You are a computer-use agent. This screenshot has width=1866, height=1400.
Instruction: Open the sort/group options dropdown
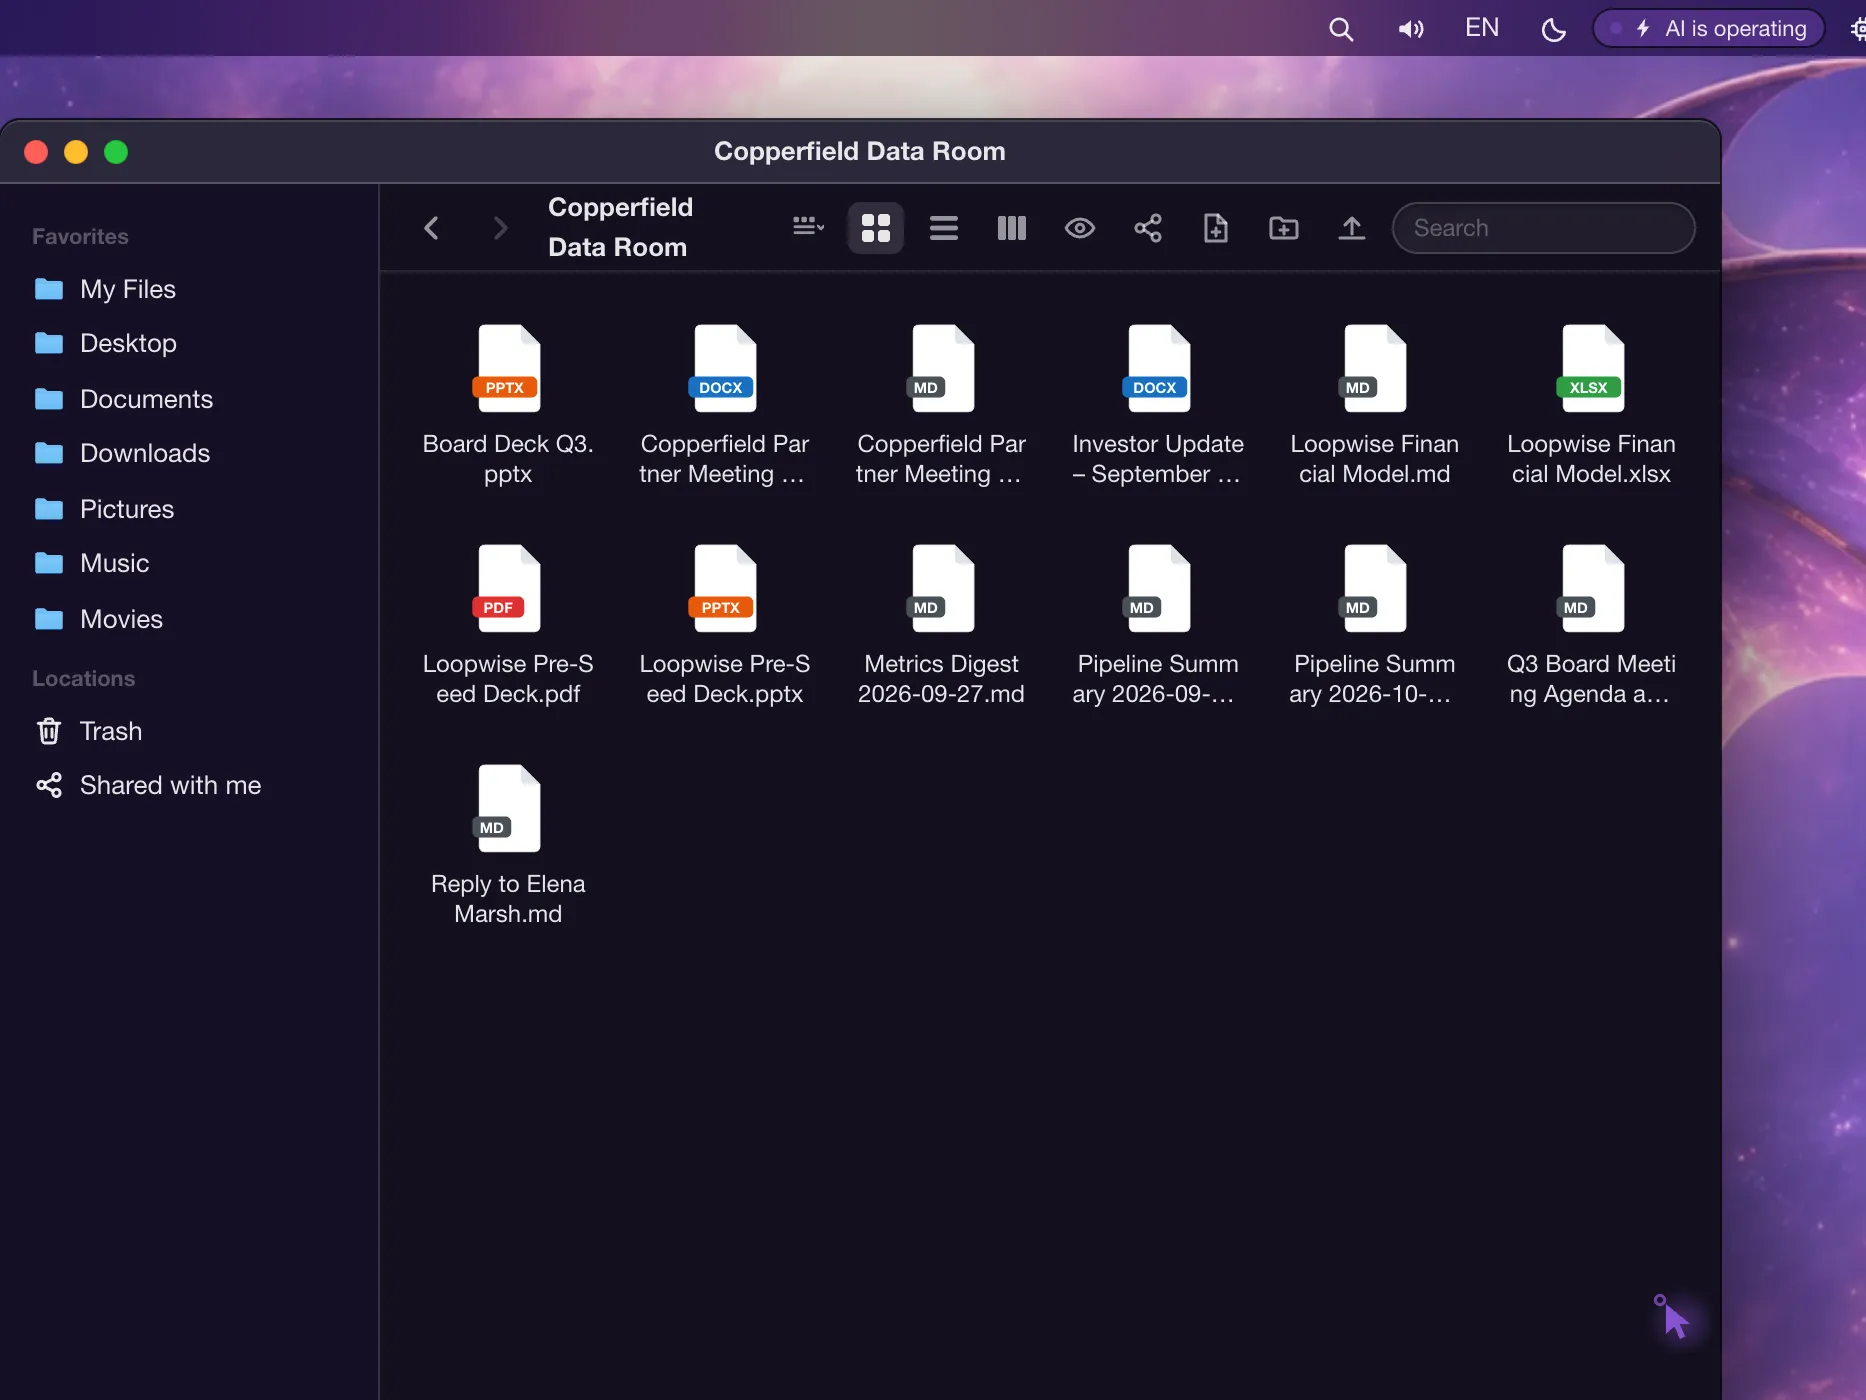[x=808, y=227]
